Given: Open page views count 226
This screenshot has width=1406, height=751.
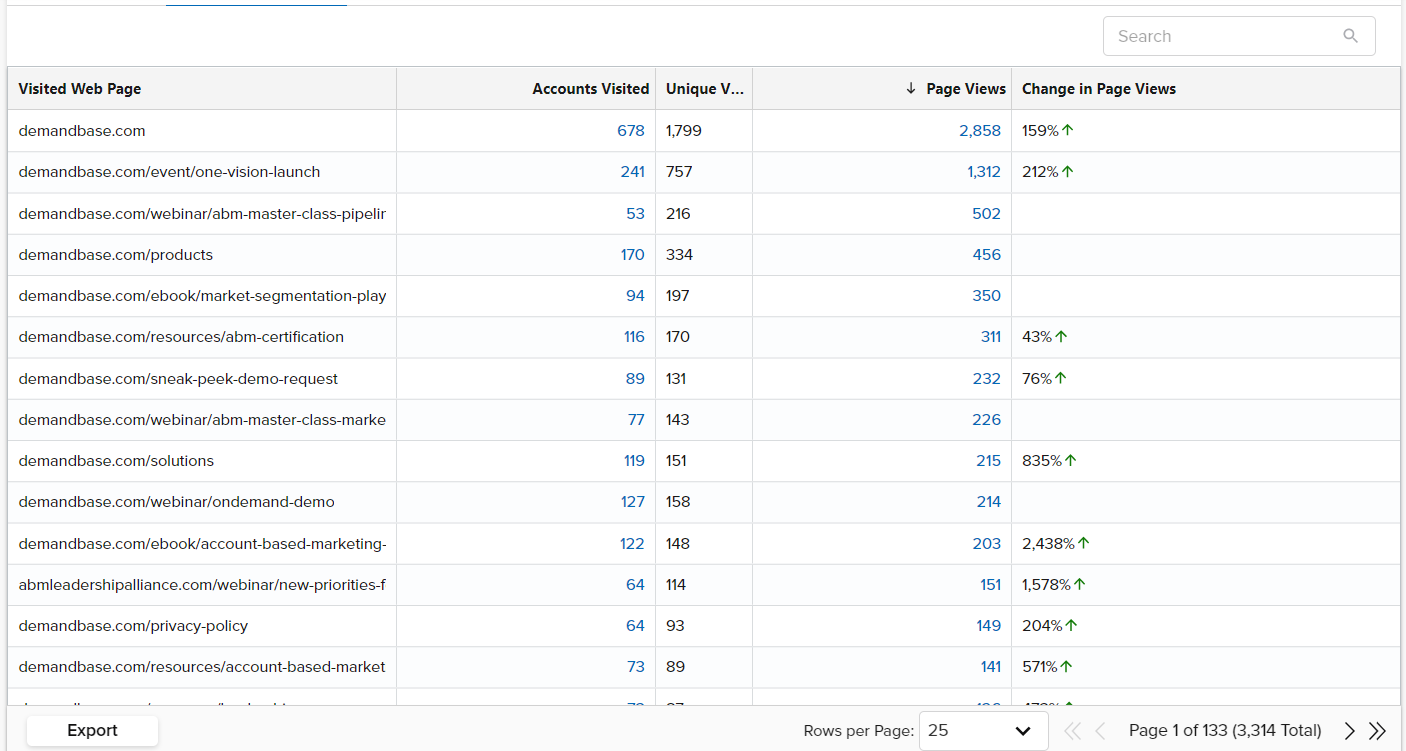Looking at the screenshot, I should 986,420.
